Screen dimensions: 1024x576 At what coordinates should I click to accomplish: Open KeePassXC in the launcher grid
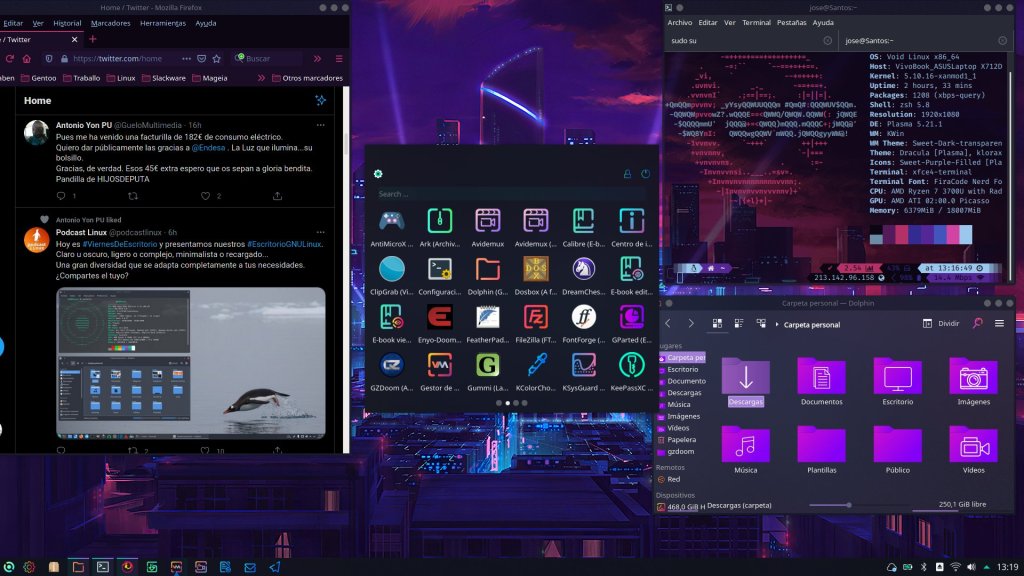(x=631, y=366)
